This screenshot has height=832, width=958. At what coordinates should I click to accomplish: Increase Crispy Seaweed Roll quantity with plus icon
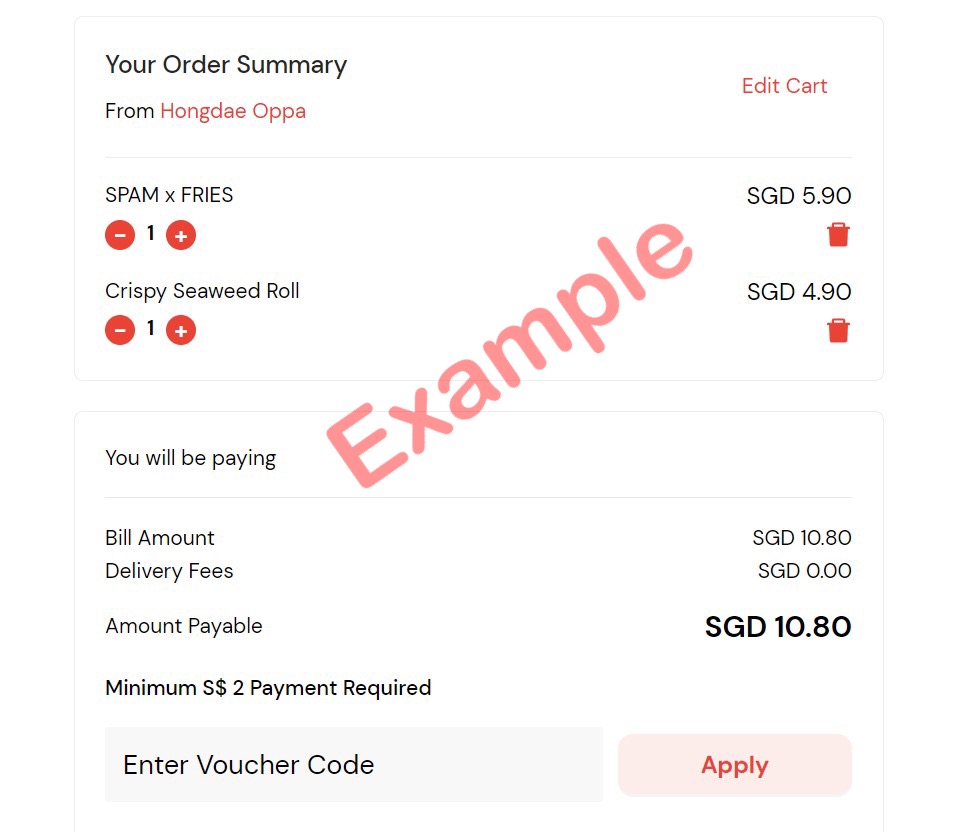click(x=181, y=330)
